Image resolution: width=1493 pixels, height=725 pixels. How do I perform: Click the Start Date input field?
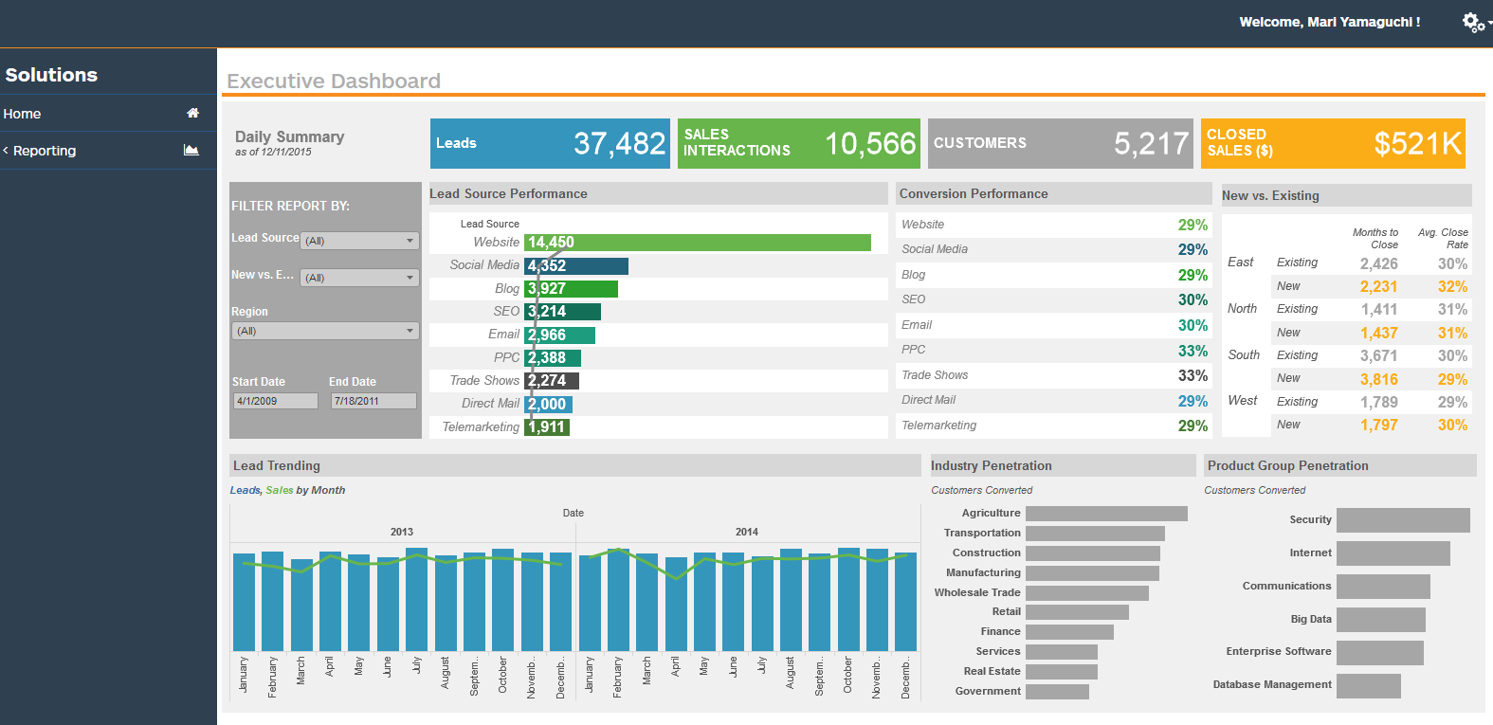click(x=275, y=401)
